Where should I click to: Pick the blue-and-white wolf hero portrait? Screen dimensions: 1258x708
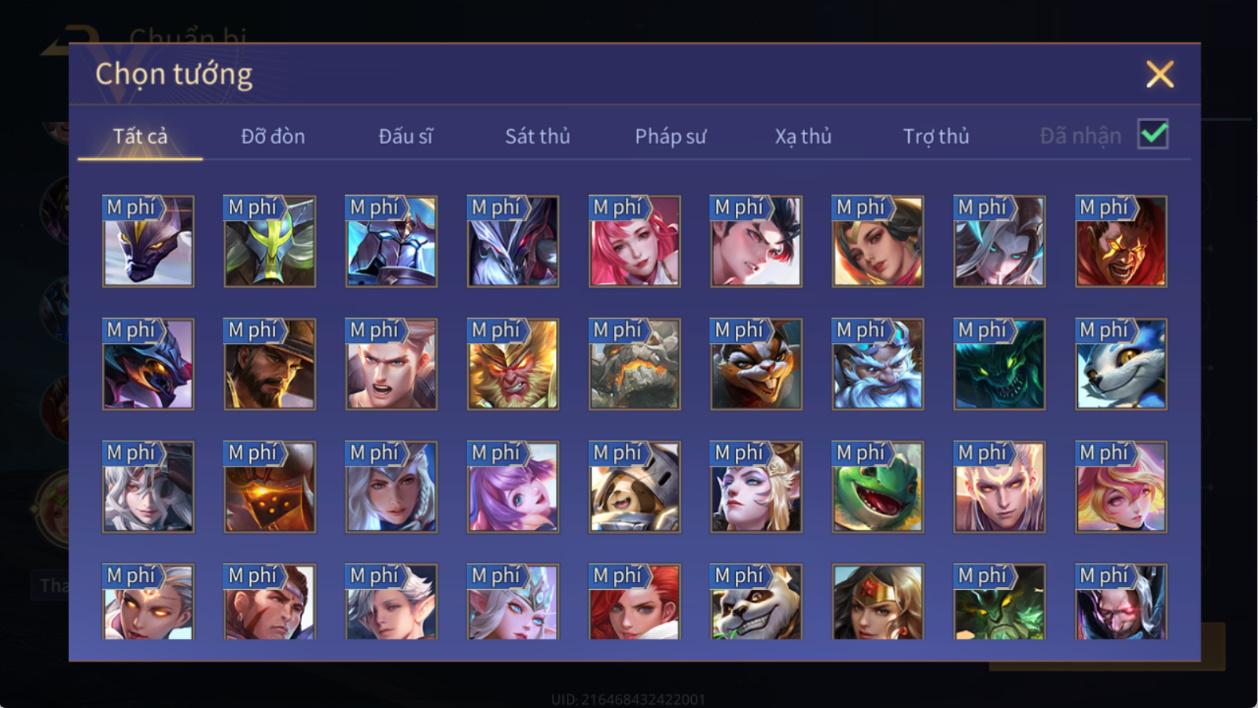coord(1121,364)
